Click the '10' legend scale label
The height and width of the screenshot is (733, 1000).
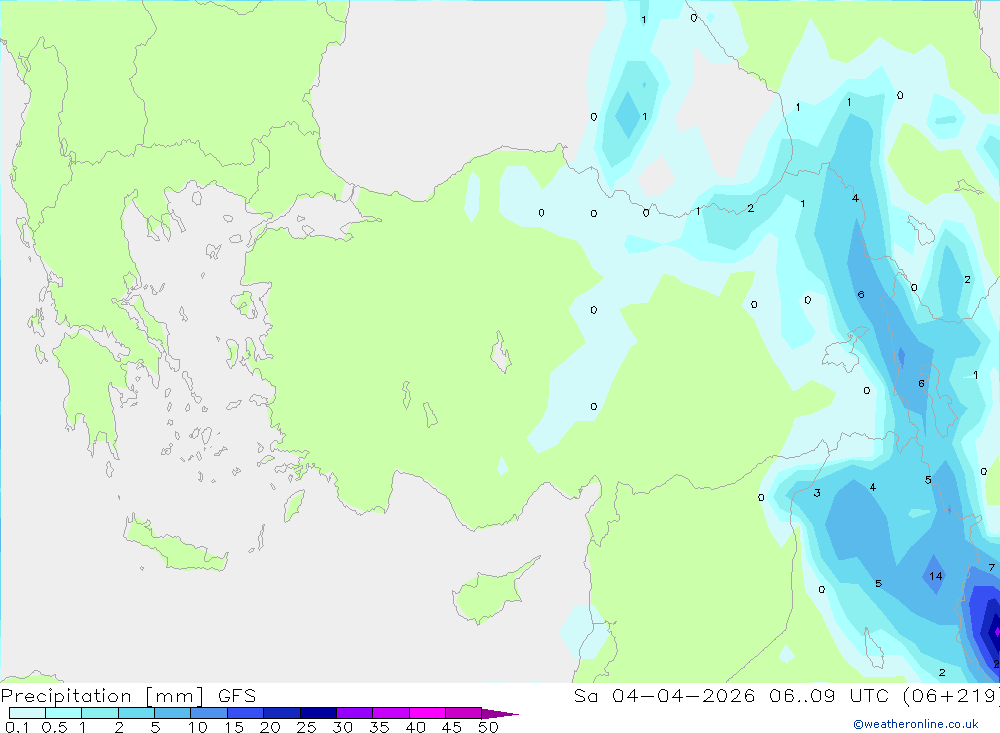[198, 727]
